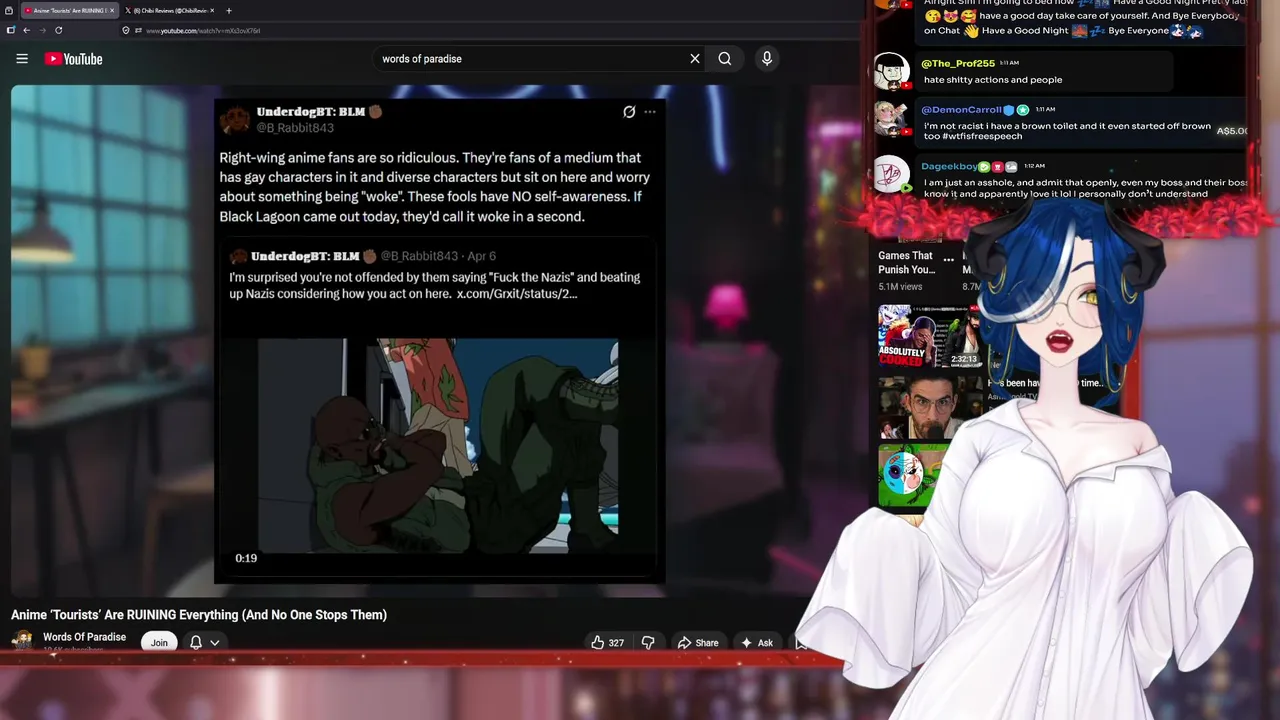Viewport: 1280px width, 720px height.
Task: Join the Words Of Paradise channel
Action: [x=159, y=643]
